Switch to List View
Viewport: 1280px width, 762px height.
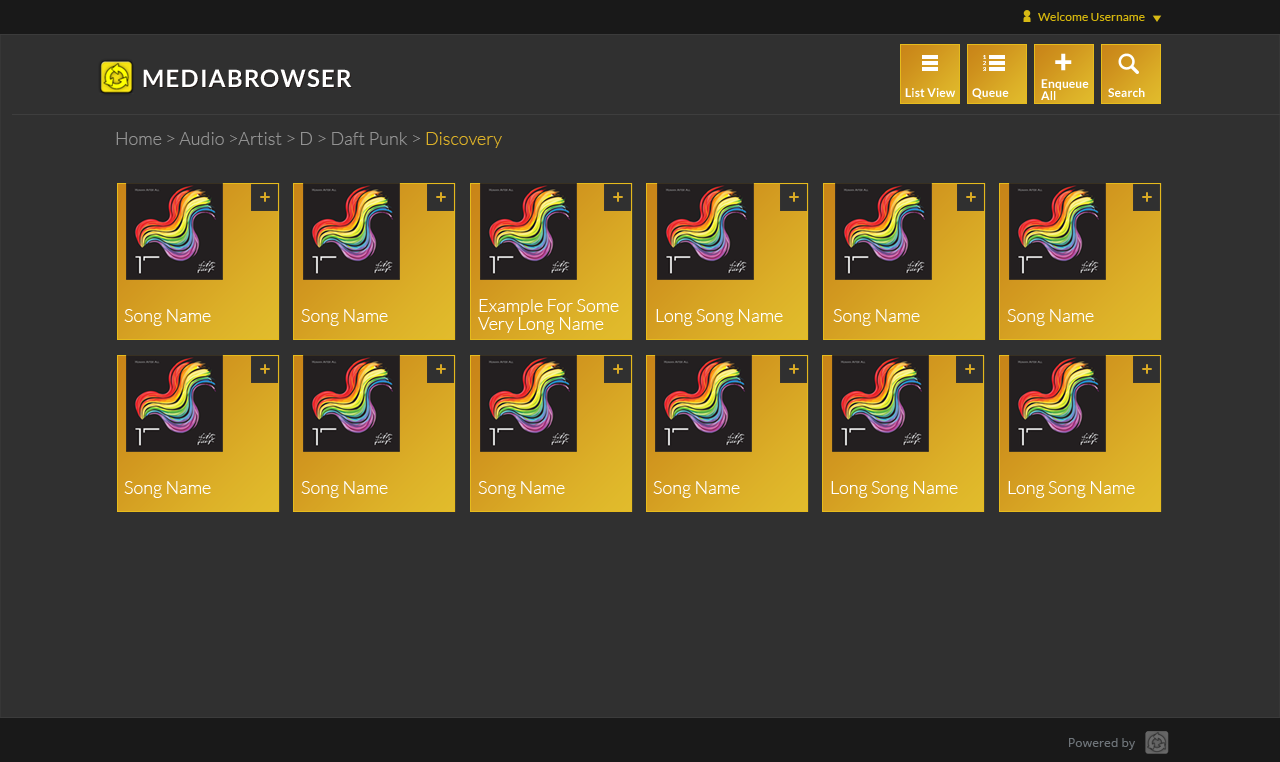(930, 74)
